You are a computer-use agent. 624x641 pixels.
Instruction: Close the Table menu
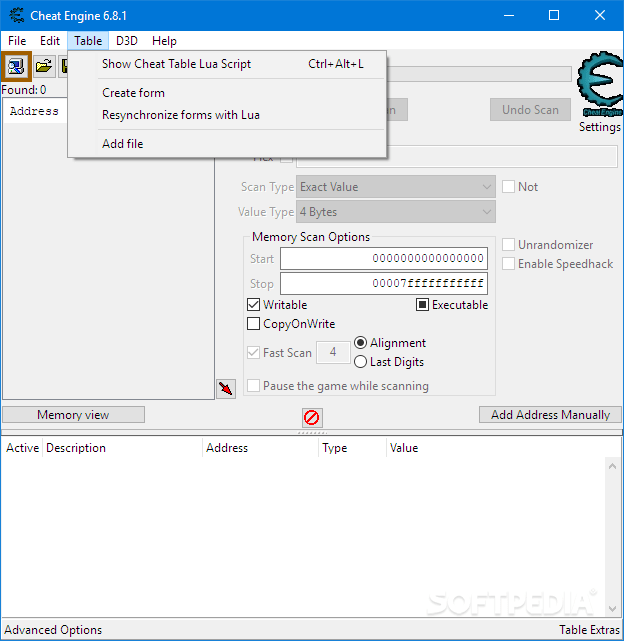[88, 41]
